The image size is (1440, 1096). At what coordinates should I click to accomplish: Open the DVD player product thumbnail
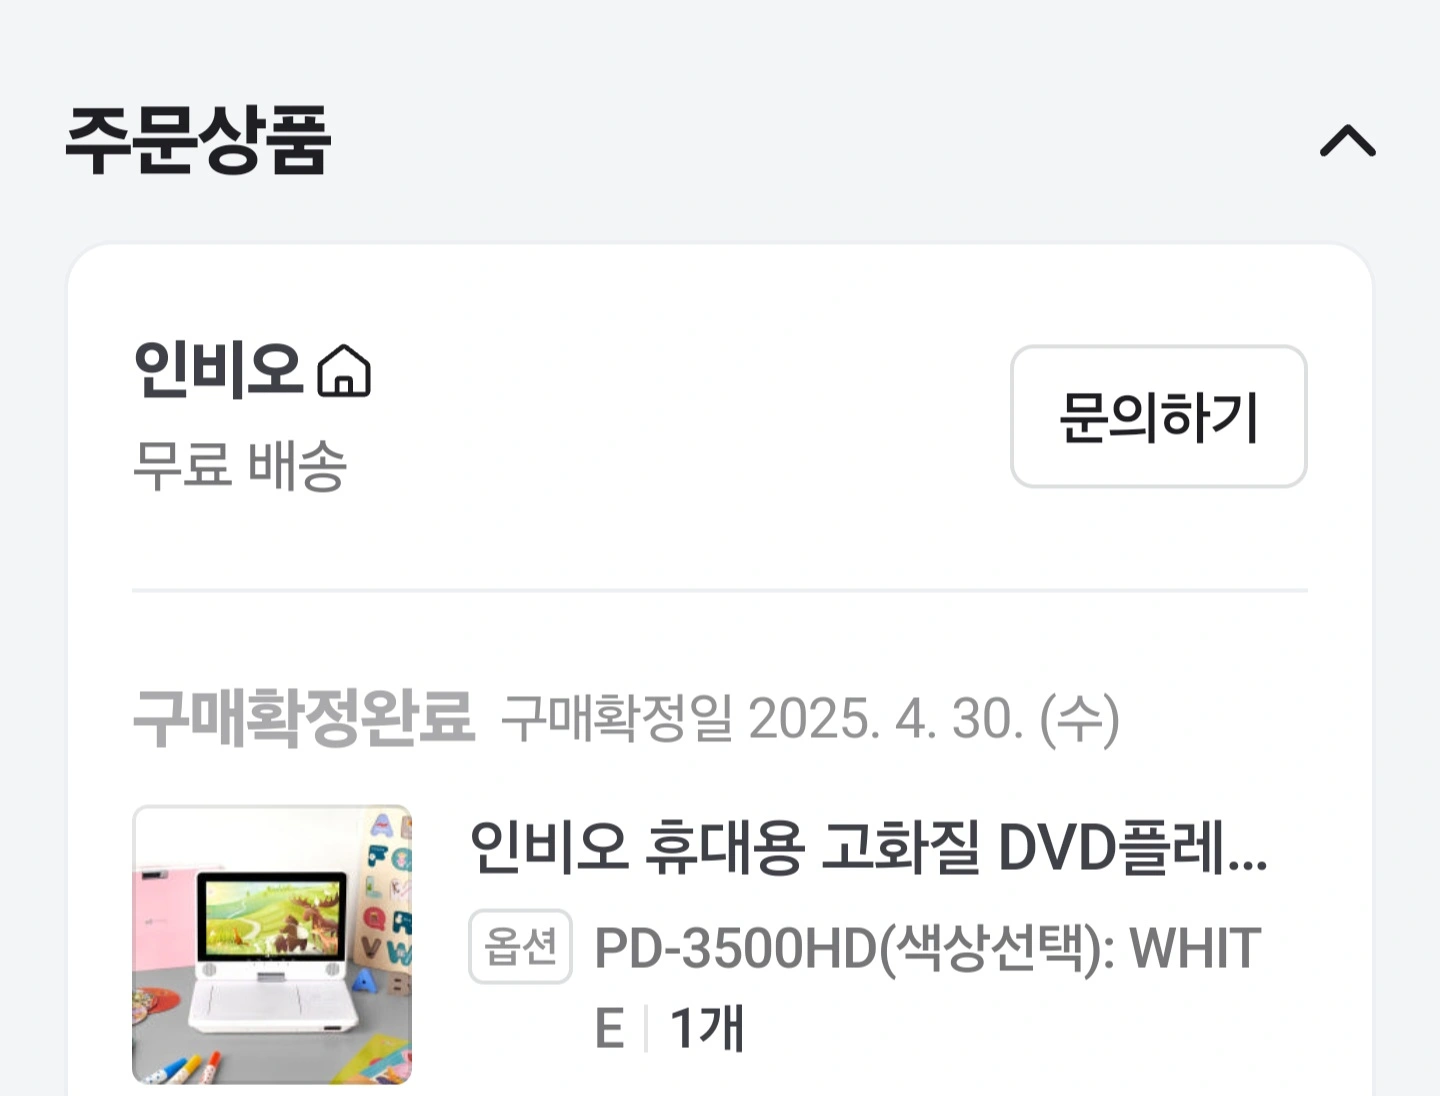(272, 944)
